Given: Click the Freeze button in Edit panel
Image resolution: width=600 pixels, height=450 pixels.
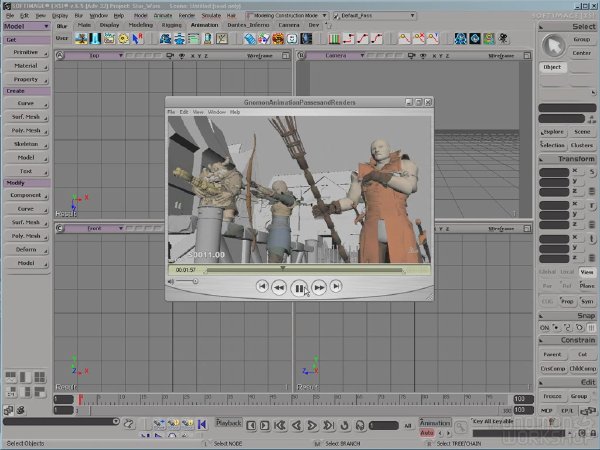Looking at the screenshot, I should tap(552, 396).
